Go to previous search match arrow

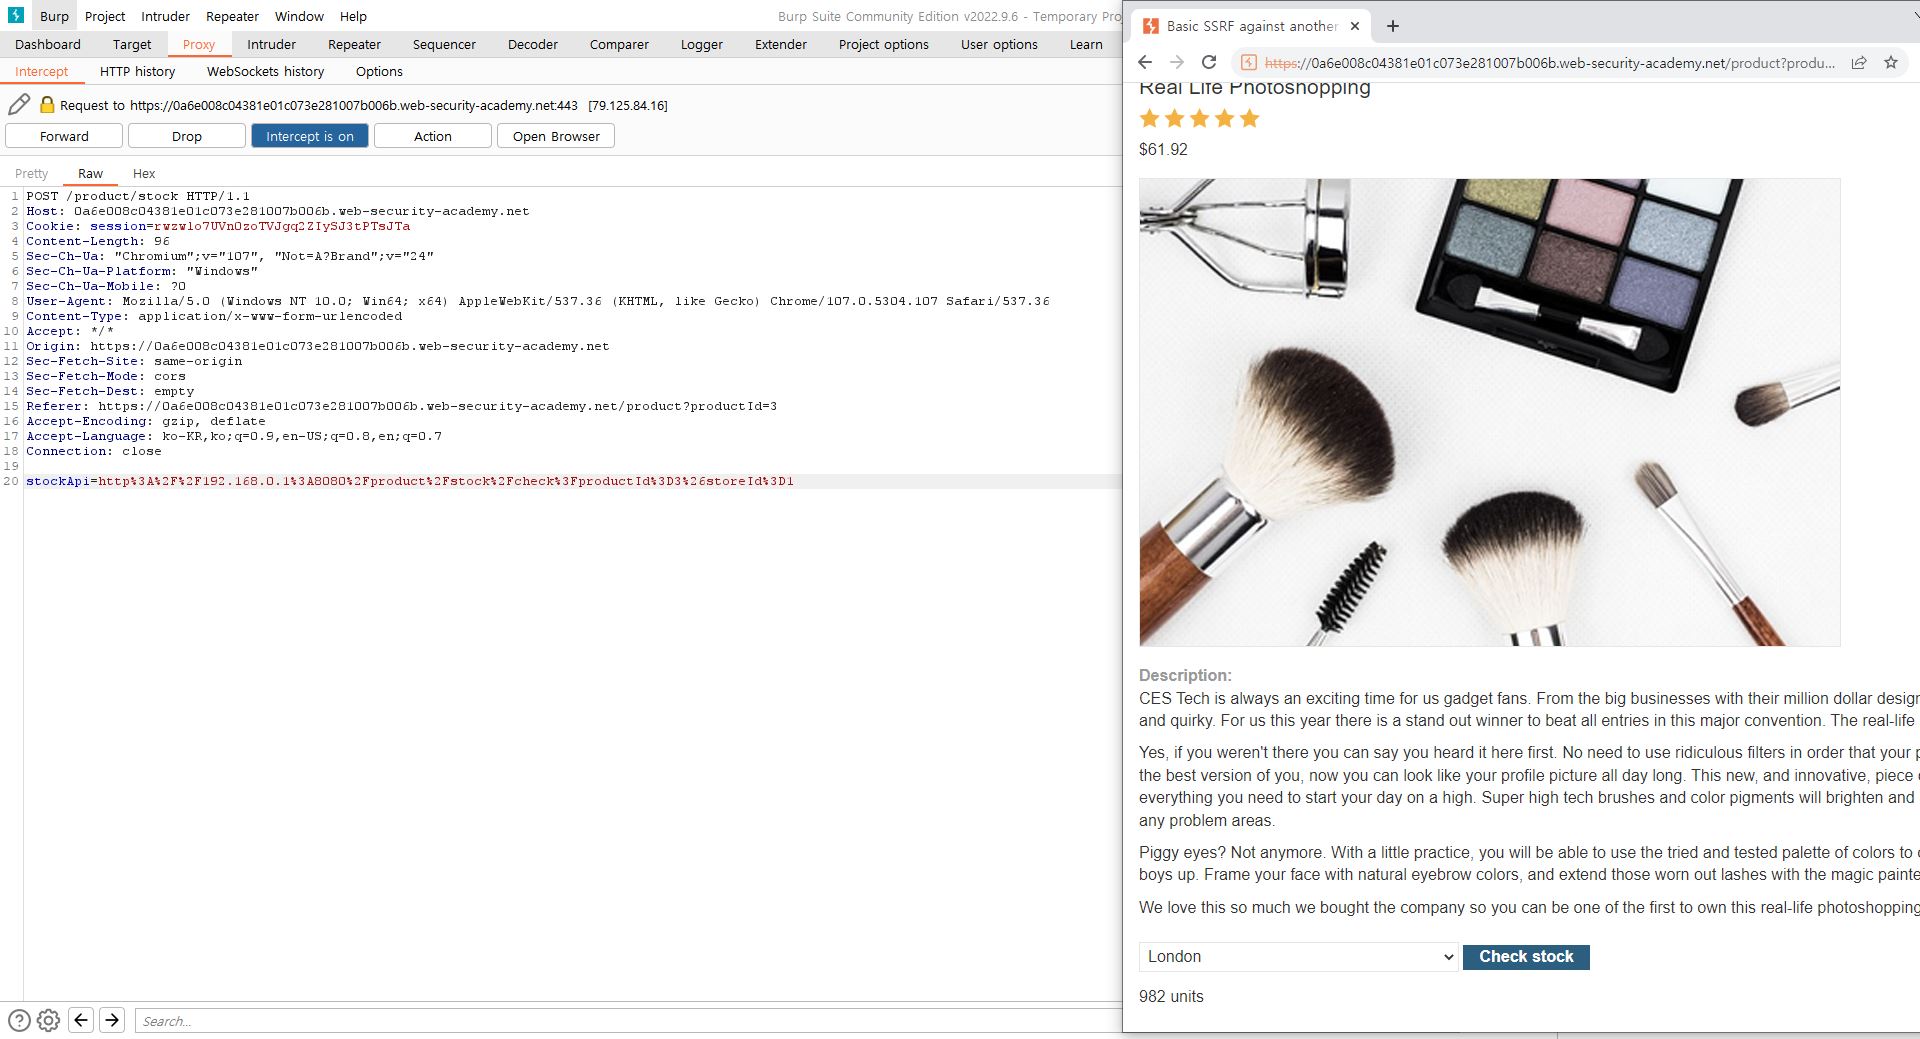(x=82, y=1020)
